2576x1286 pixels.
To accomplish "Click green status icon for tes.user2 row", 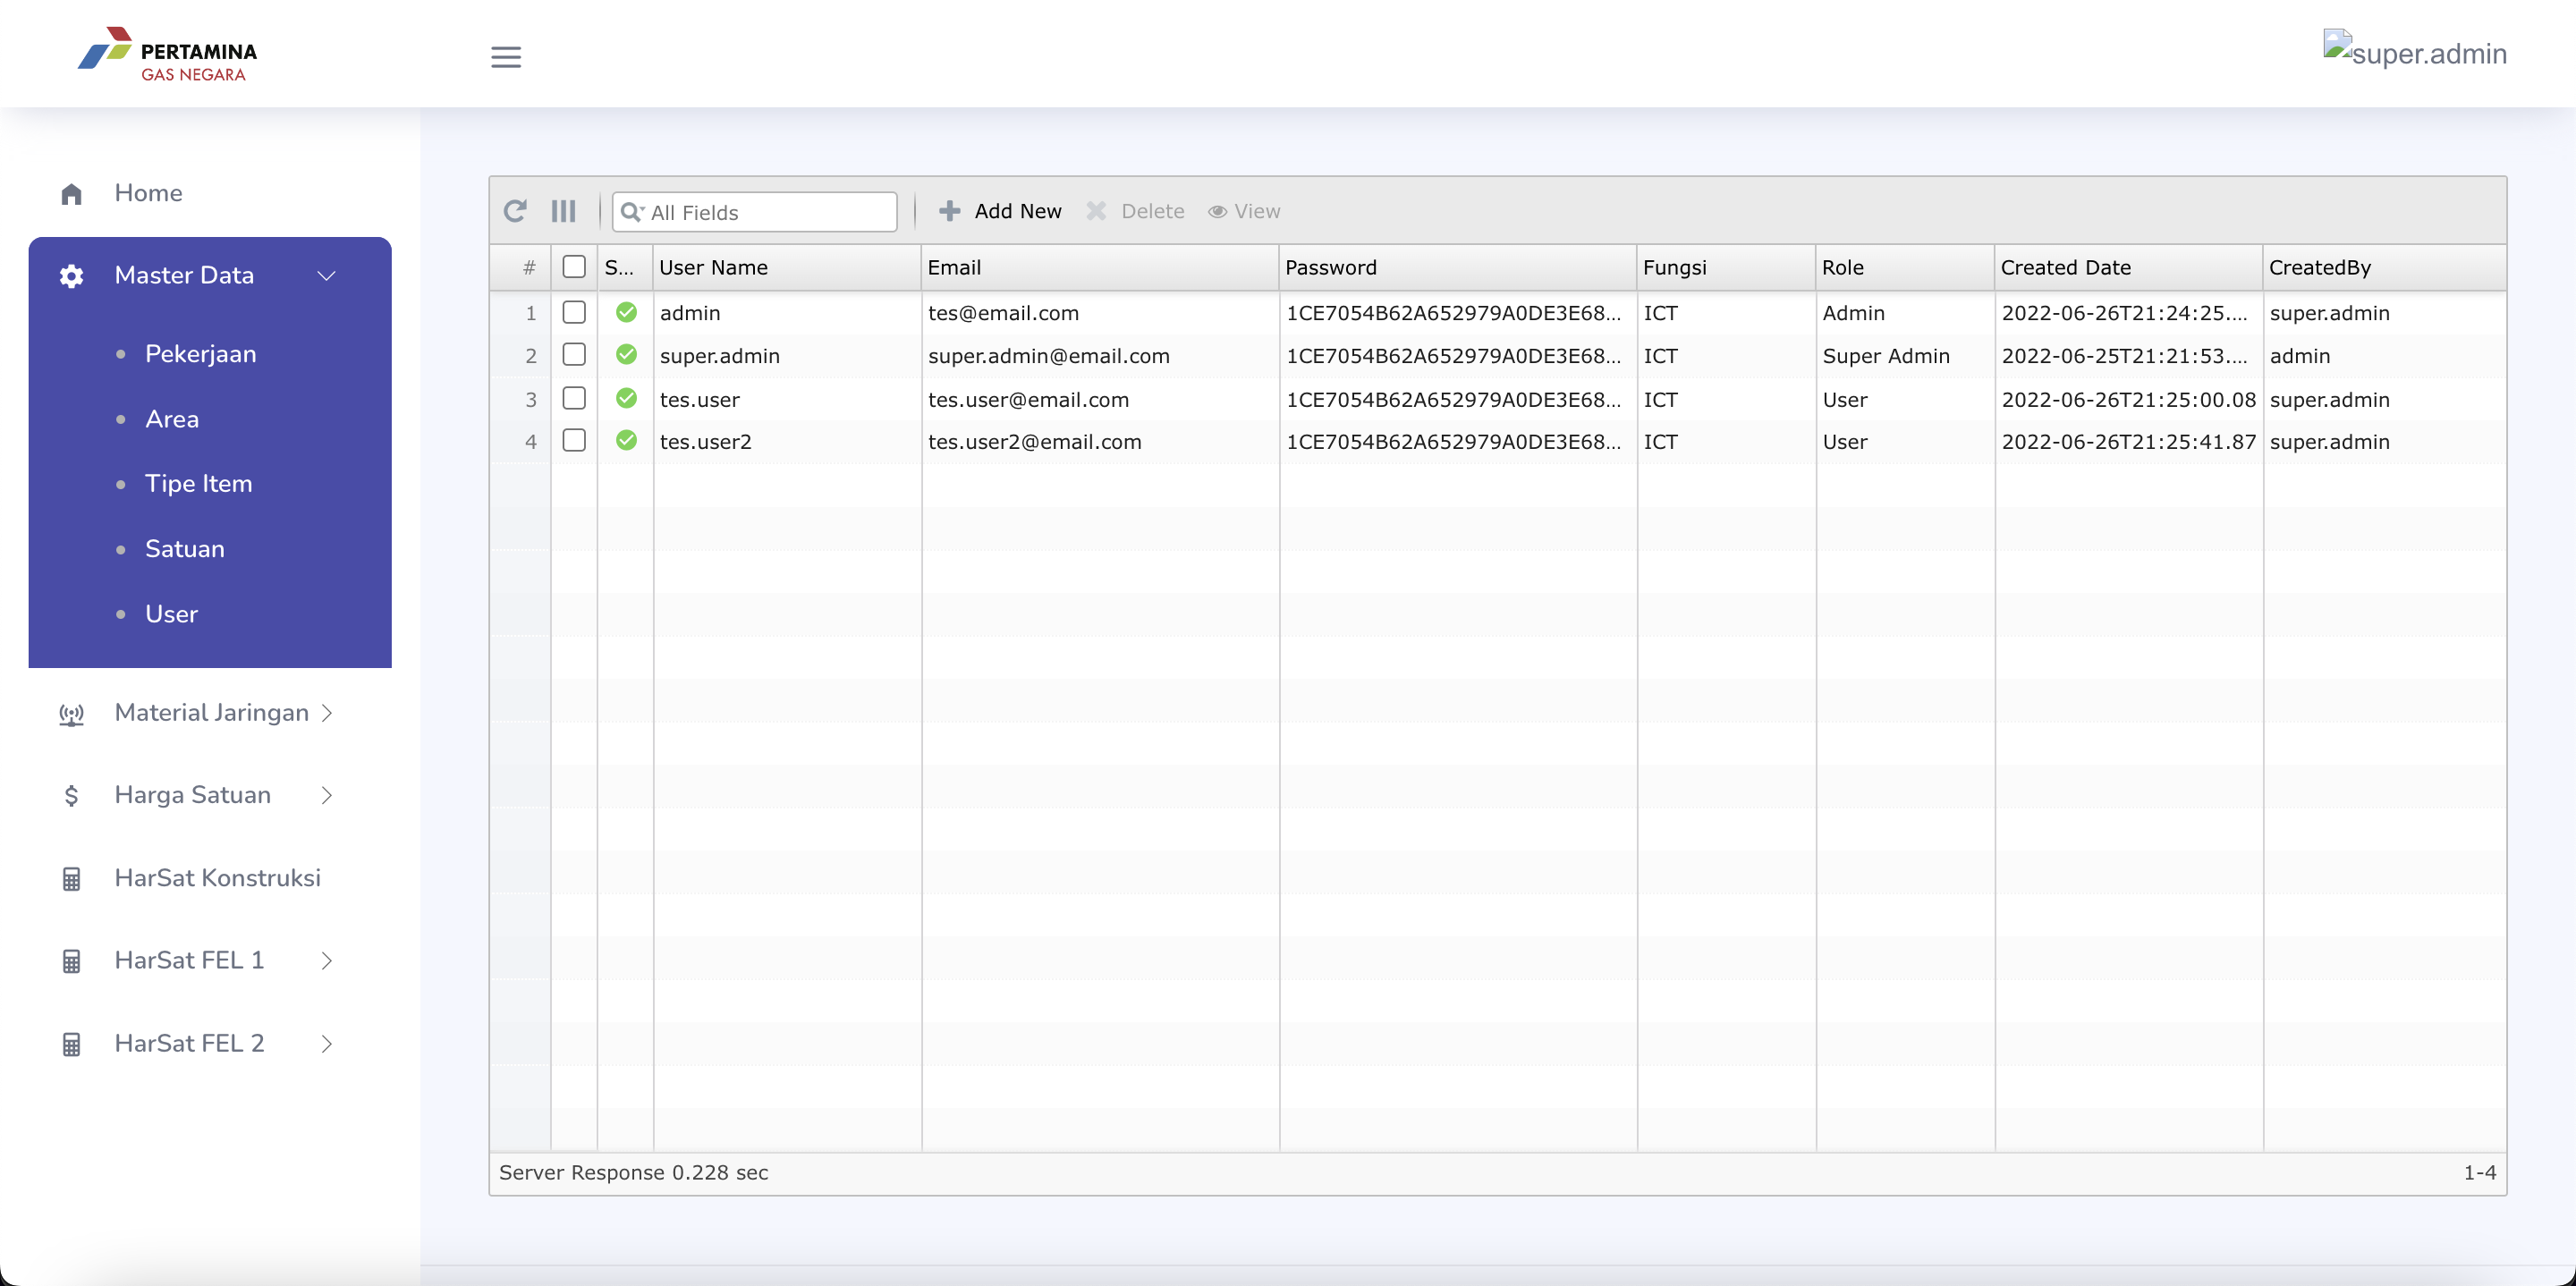I will (626, 440).
